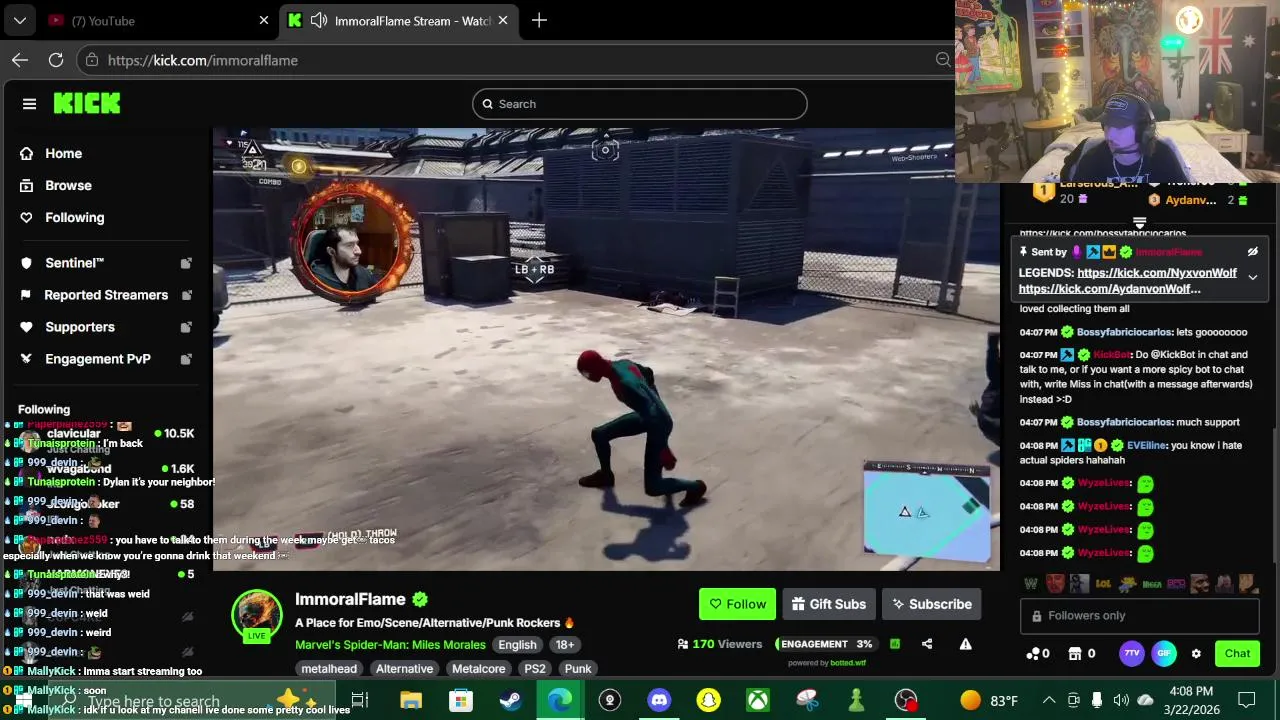Click the PS2 tag
Viewport: 1280px width, 720px height.
coord(535,669)
